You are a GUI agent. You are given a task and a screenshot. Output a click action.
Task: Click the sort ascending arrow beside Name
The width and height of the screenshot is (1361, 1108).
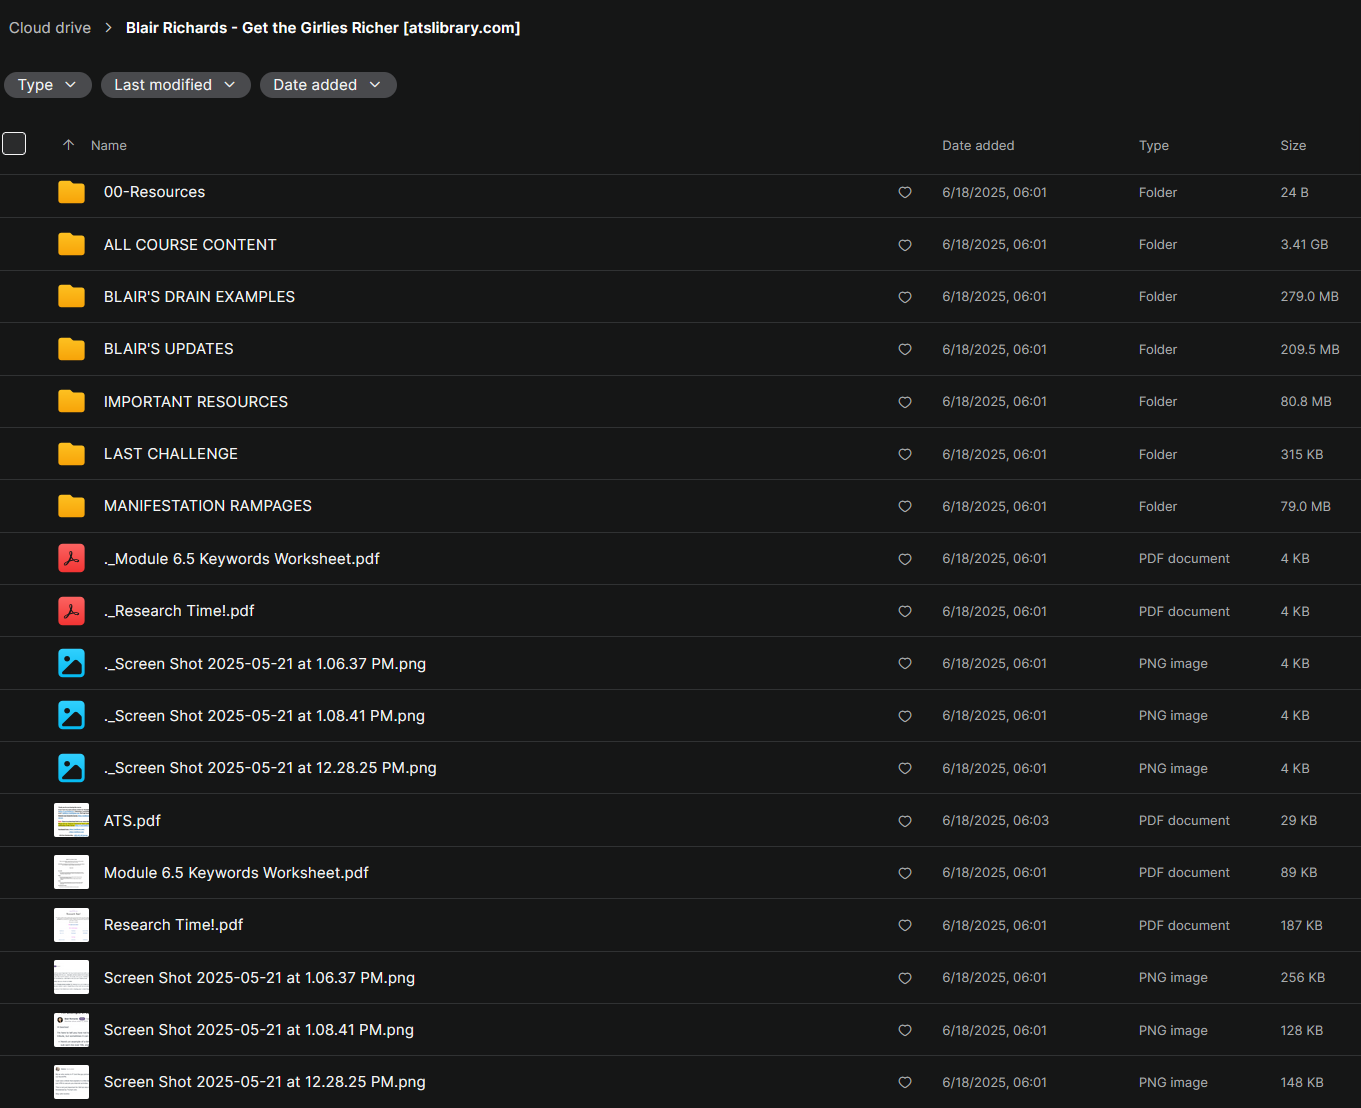pyautogui.click(x=68, y=145)
